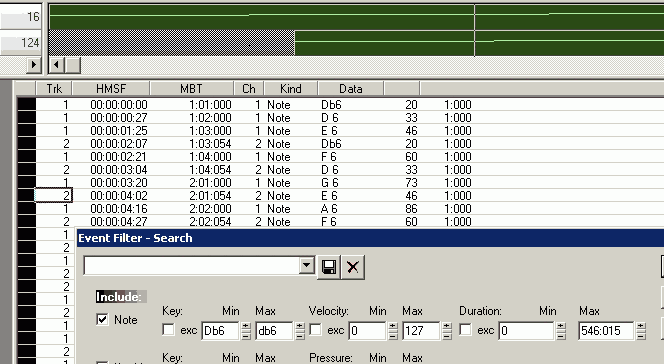Adjust the Velocity Min spinner arrows
The image size is (664, 364).
pos(393,331)
